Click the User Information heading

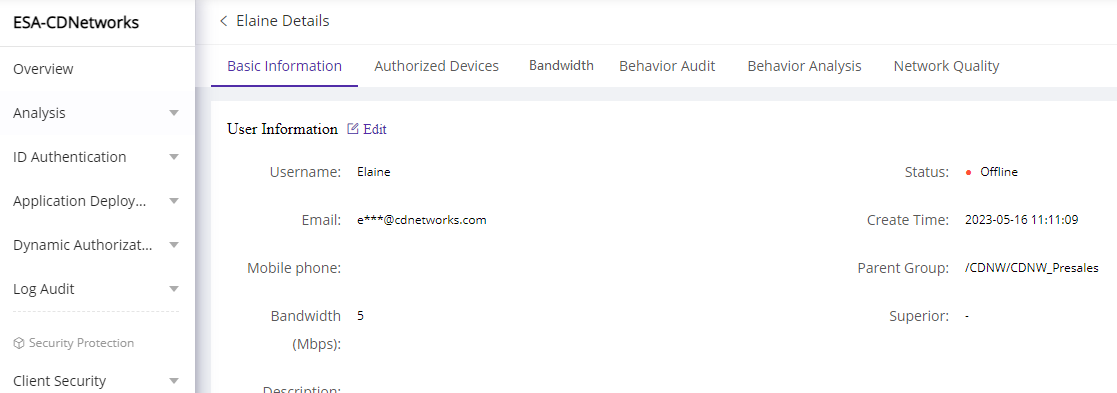point(282,129)
